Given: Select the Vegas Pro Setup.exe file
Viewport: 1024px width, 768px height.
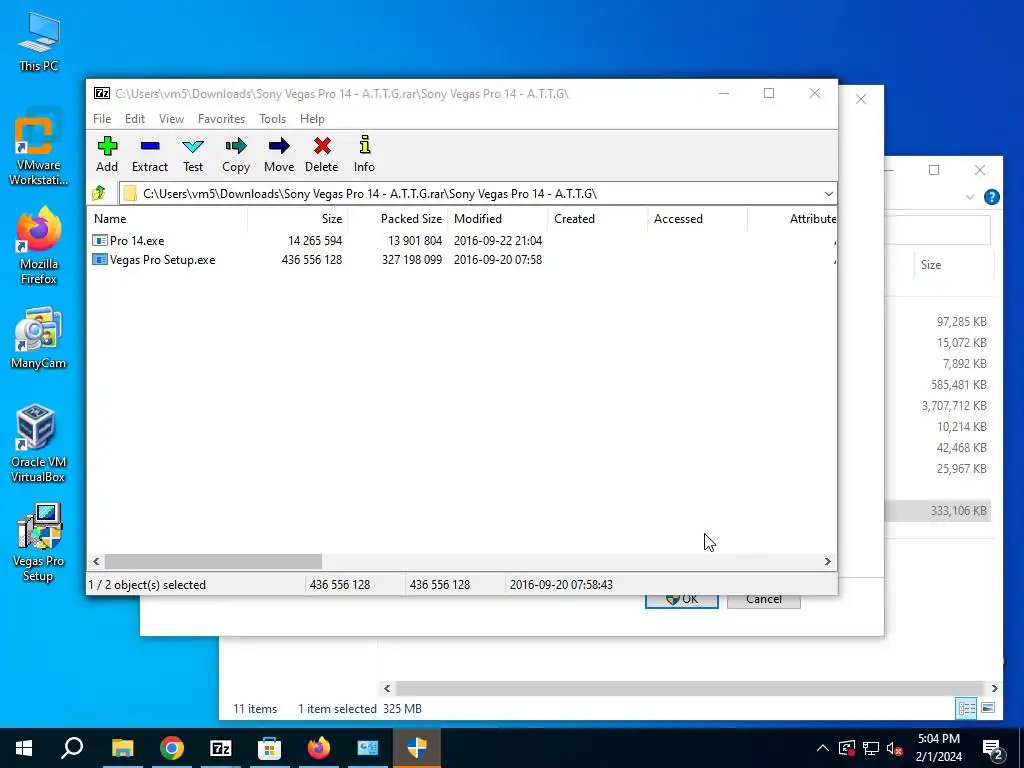Looking at the screenshot, I should pyautogui.click(x=154, y=260).
